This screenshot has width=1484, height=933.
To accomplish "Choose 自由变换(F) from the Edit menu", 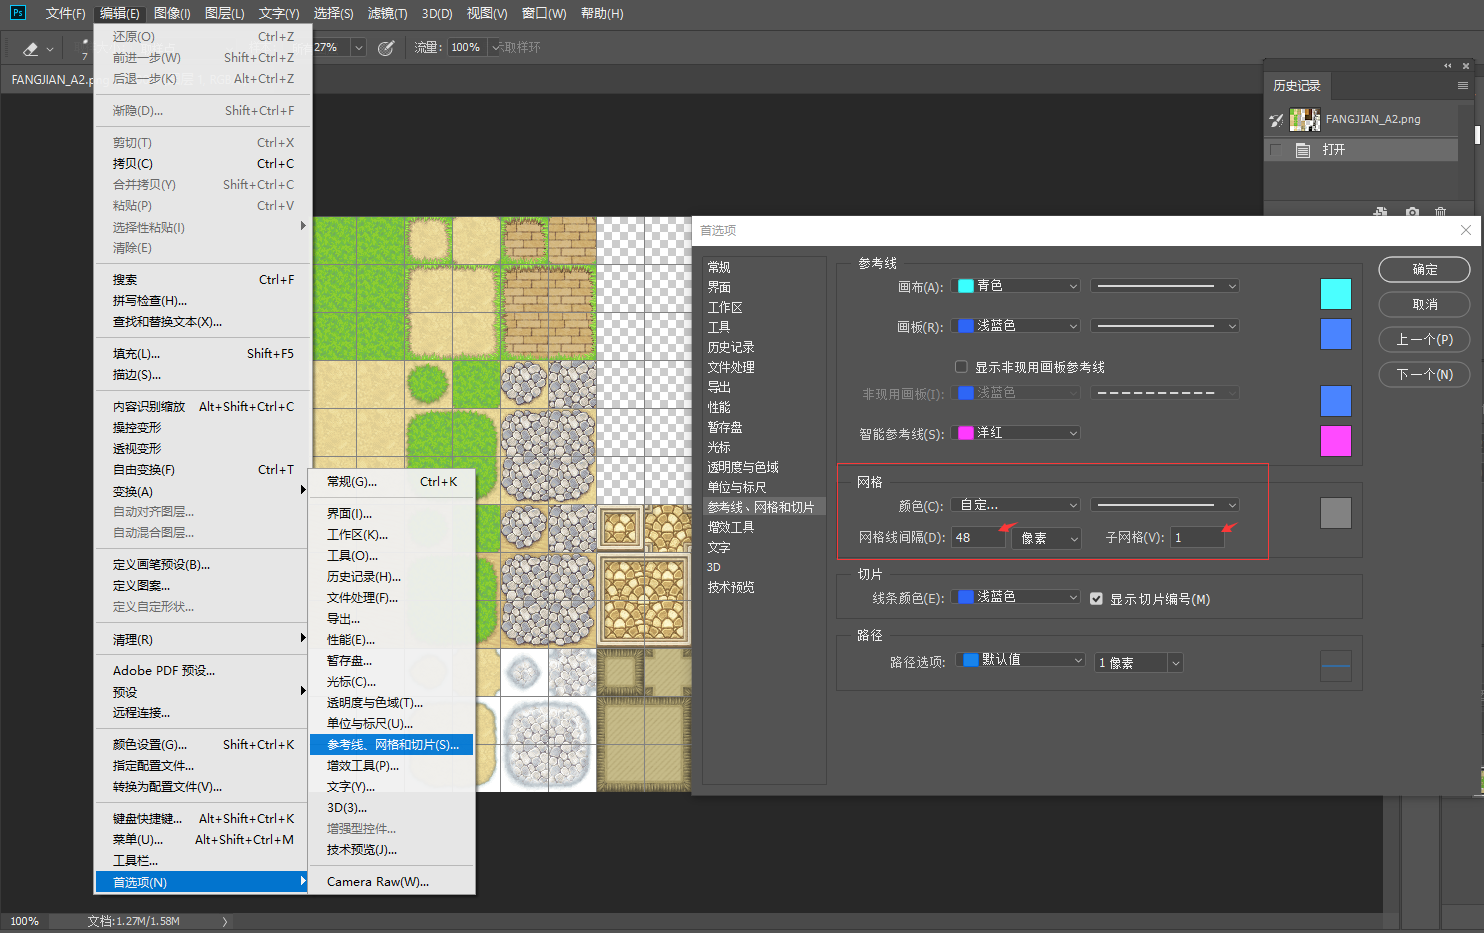I will (x=203, y=470).
